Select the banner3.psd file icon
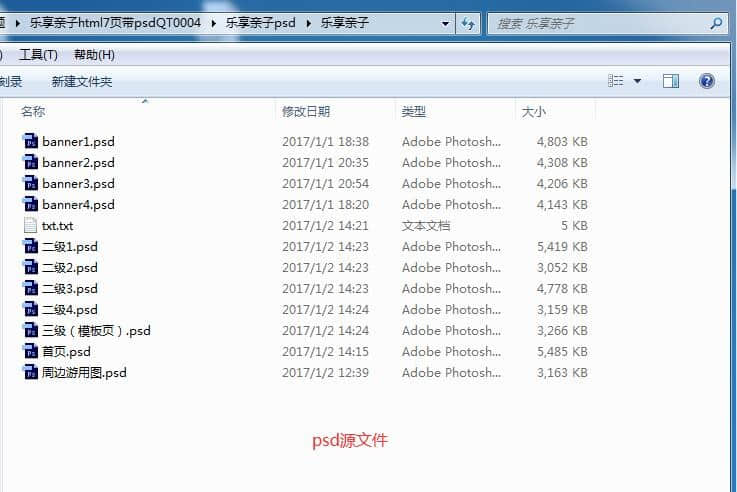 point(30,183)
